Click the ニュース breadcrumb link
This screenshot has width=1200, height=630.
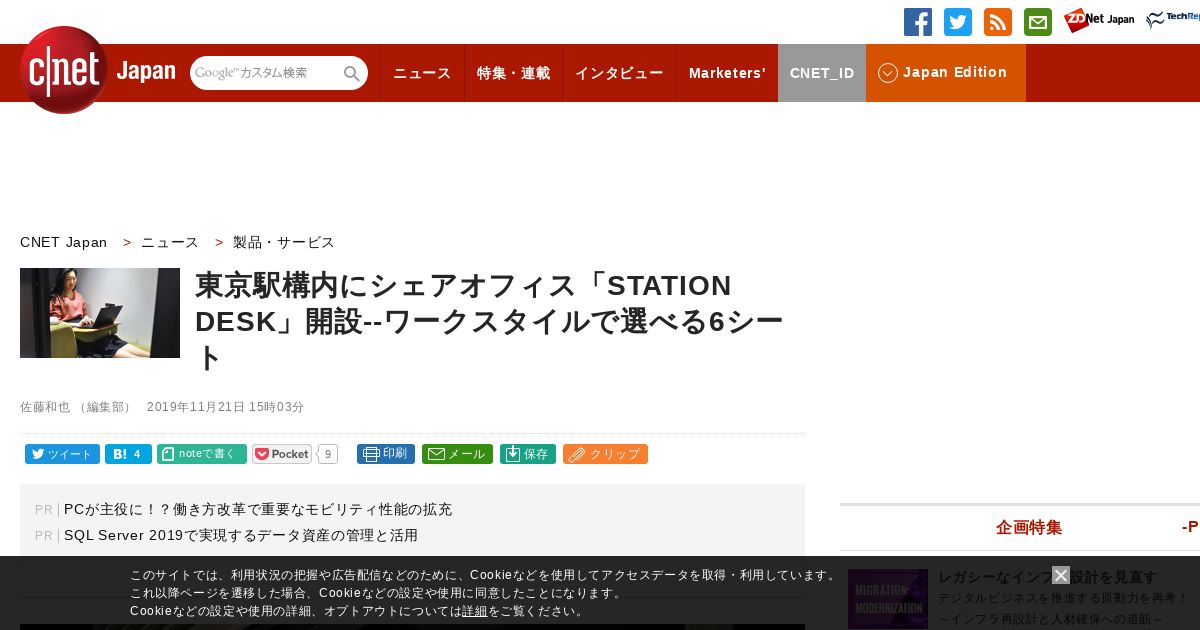coord(170,242)
